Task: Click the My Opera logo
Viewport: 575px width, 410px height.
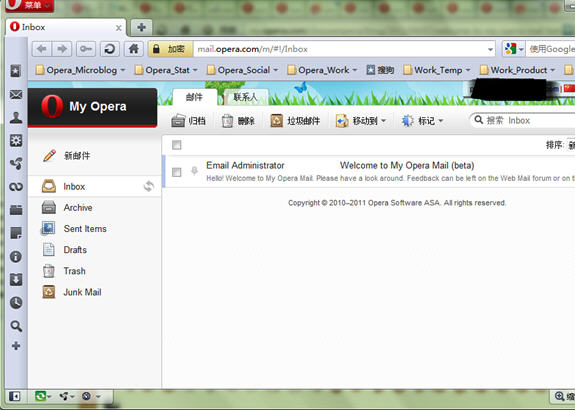Action: (x=92, y=107)
